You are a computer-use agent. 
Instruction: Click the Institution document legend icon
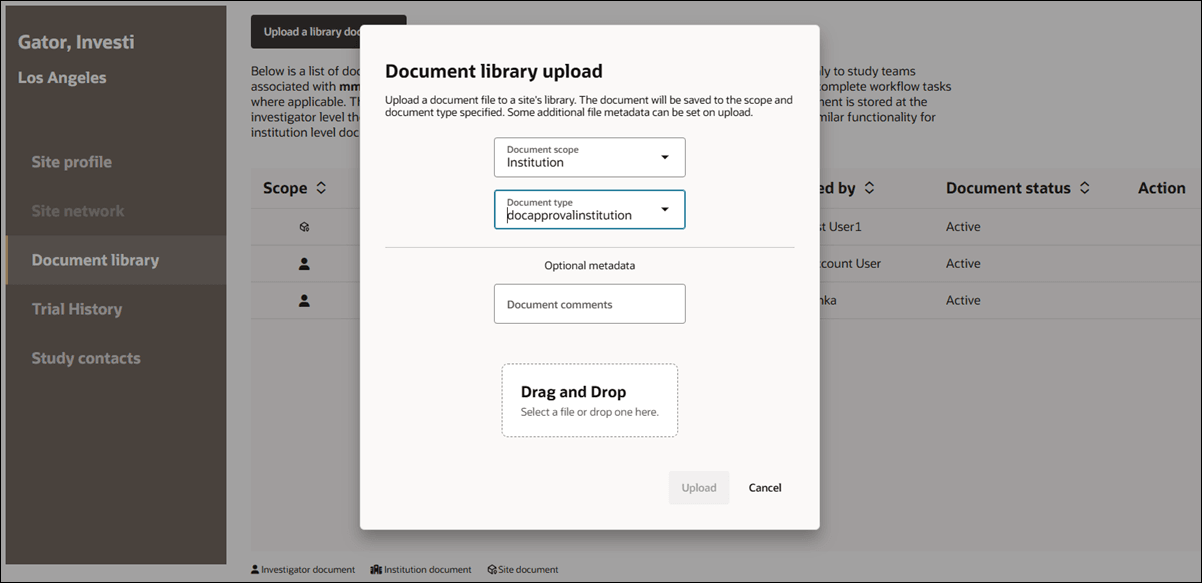[x=377, y=568]
